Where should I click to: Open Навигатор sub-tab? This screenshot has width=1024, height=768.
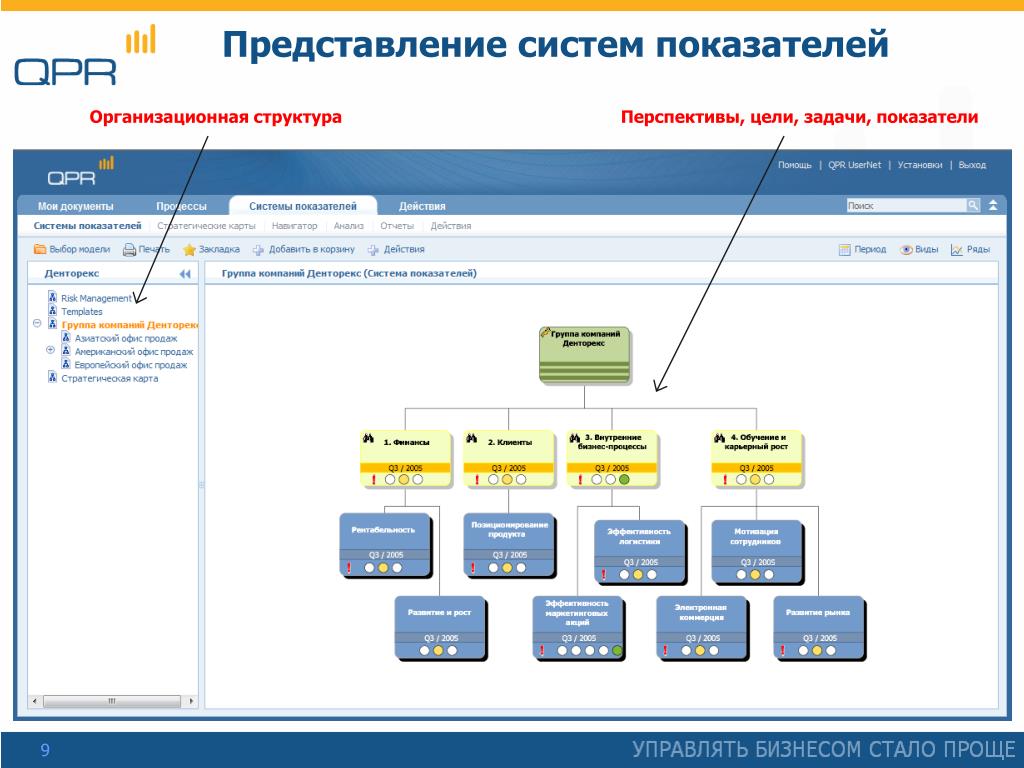coord(295,226)
